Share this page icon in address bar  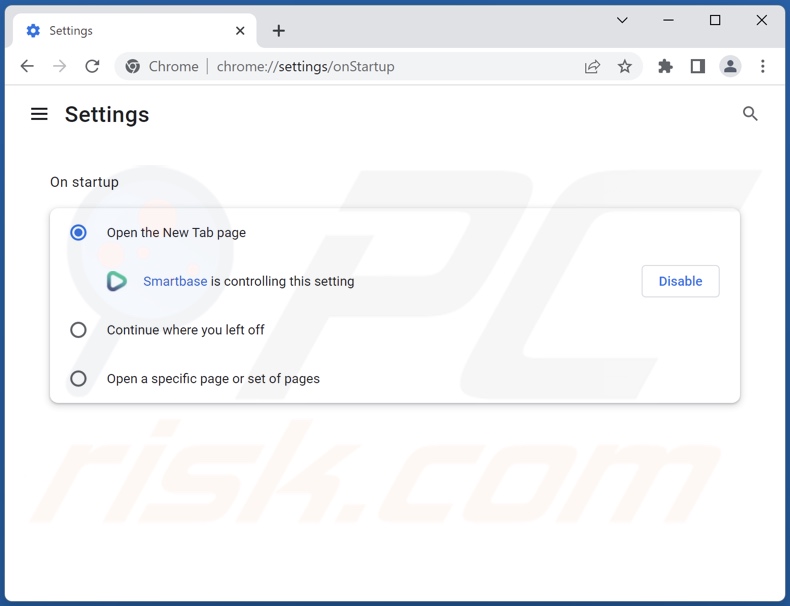(x=592, y=66)
